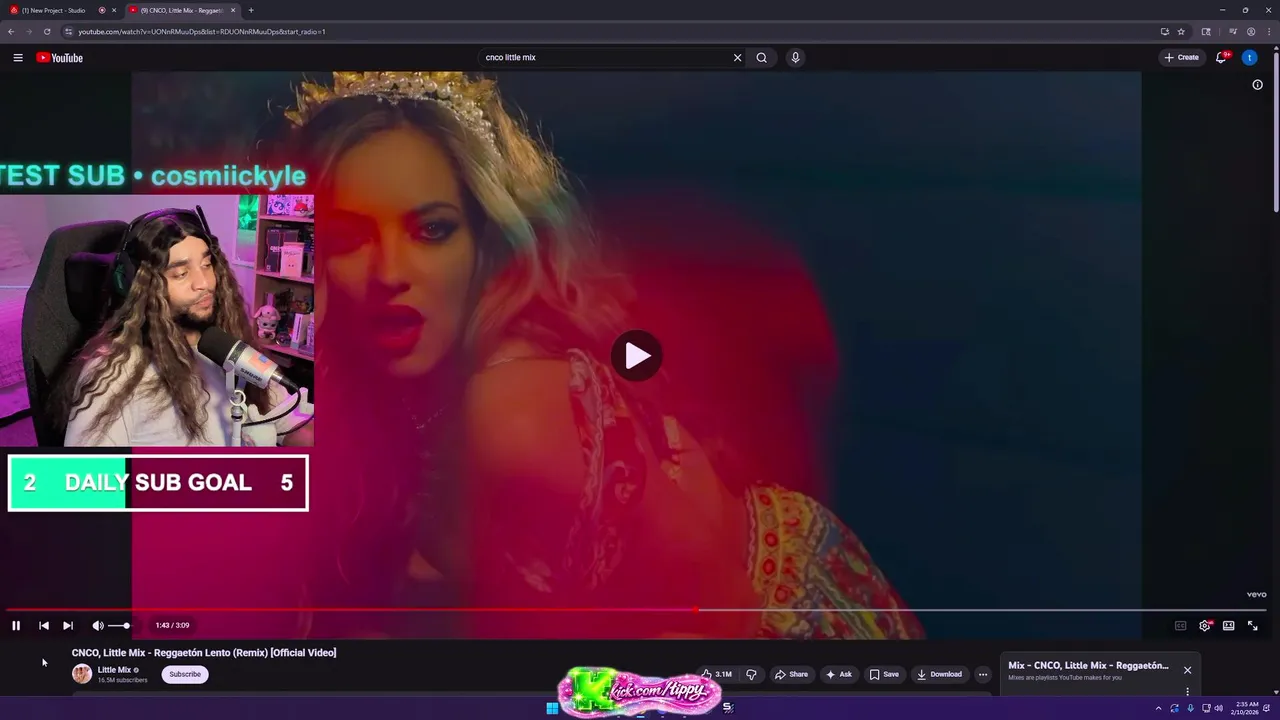Bookmark this page with star icon
Image resolution: width=1280 pixels, height=720 pixels.
1181,31
